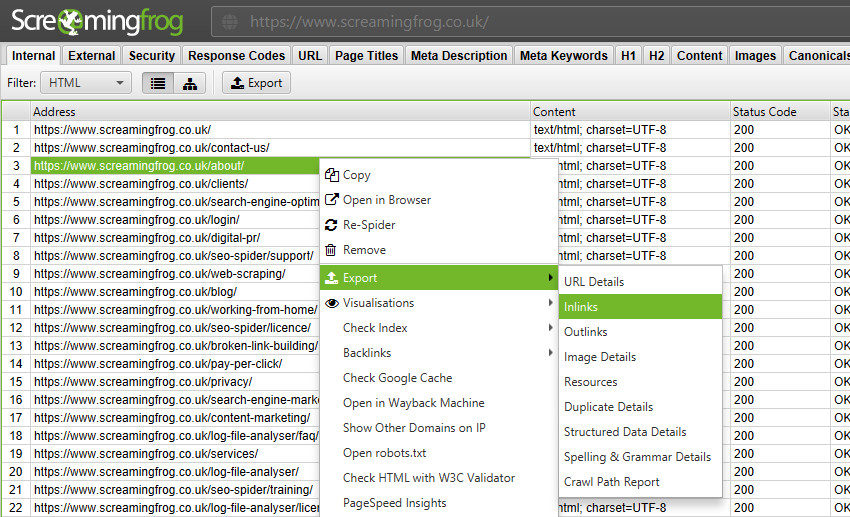Expand the Check Index submenu arrow
The image size is (850, 517).
click(550, 328)
